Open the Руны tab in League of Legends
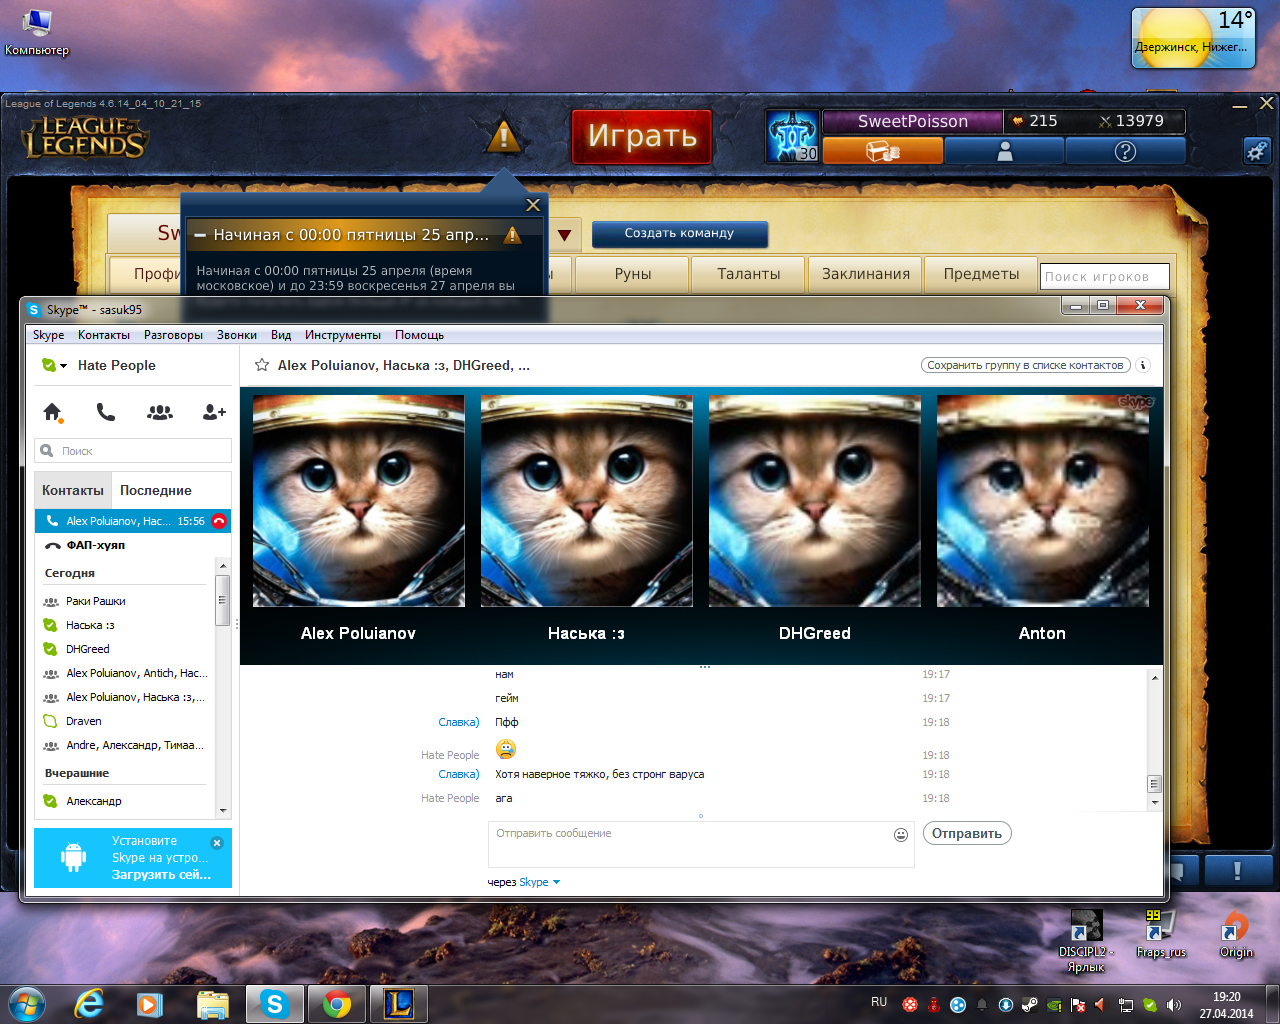 (633, 274)
